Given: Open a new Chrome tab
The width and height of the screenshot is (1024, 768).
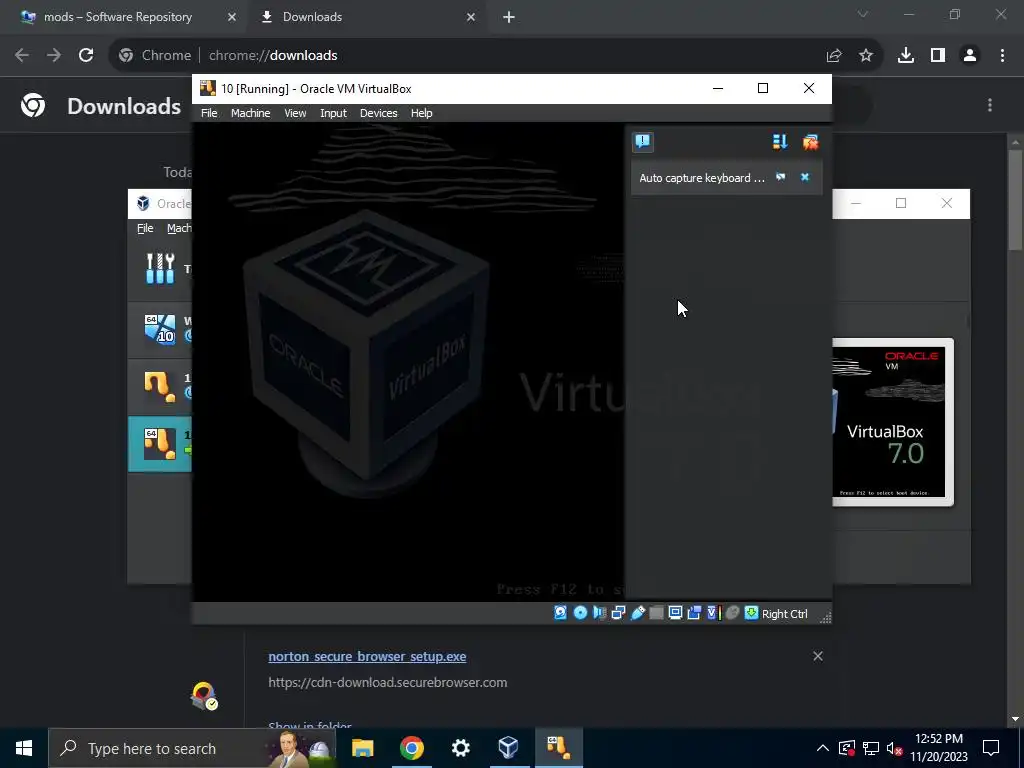Looking at the screenshot, I should (x=509, y=17).
